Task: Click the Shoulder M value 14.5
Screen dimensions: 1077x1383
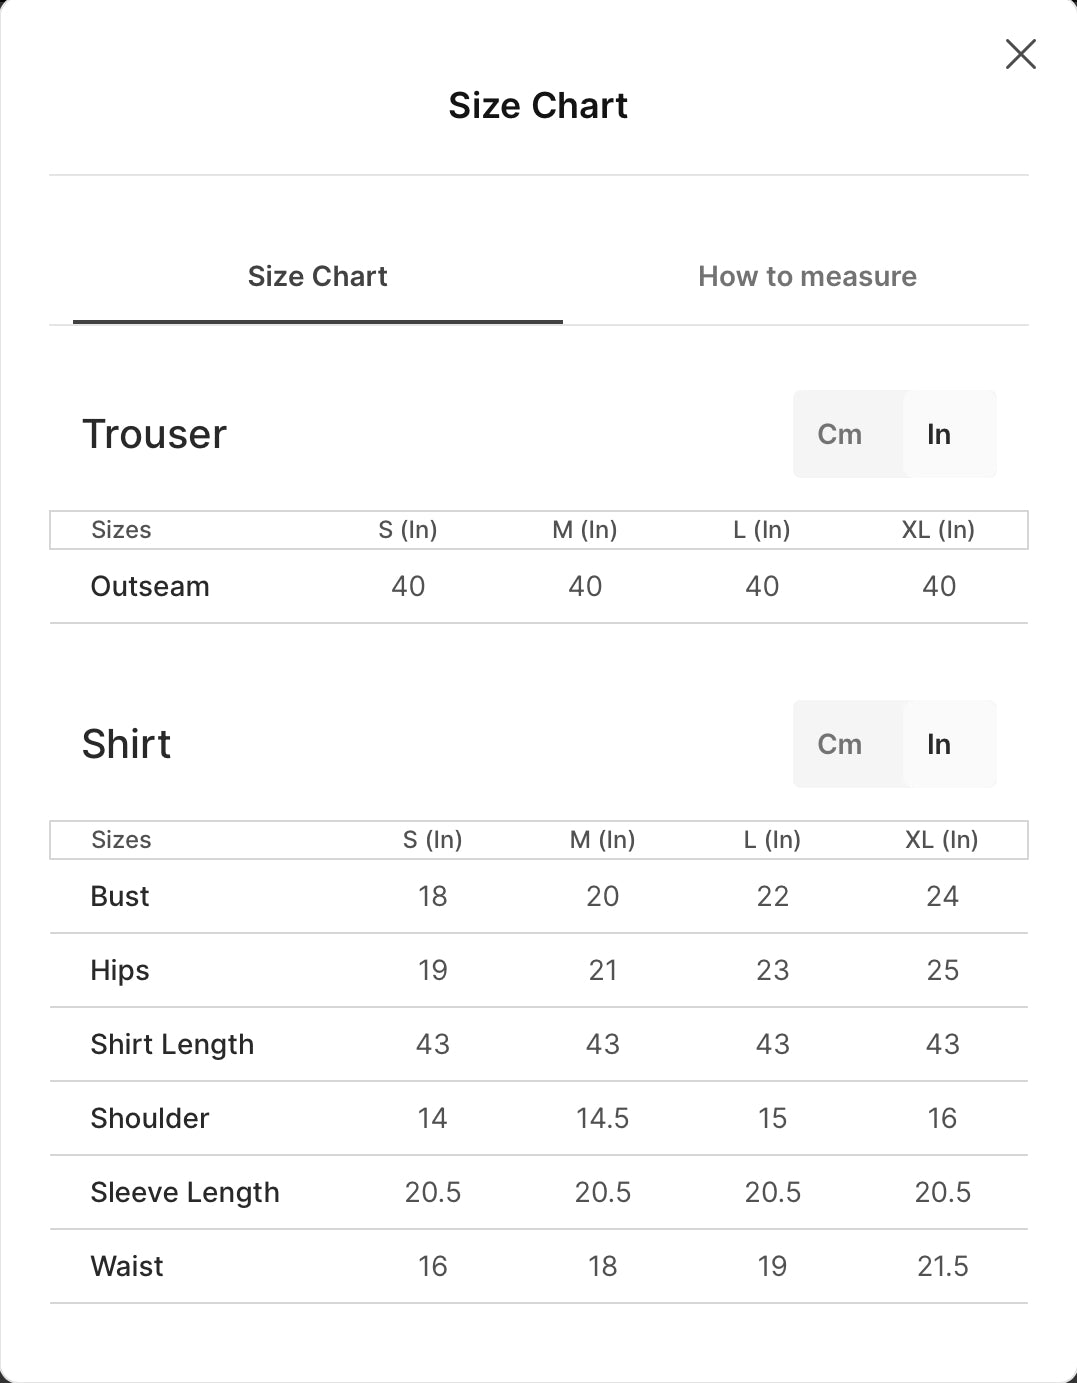Action: click(603, 1118)
